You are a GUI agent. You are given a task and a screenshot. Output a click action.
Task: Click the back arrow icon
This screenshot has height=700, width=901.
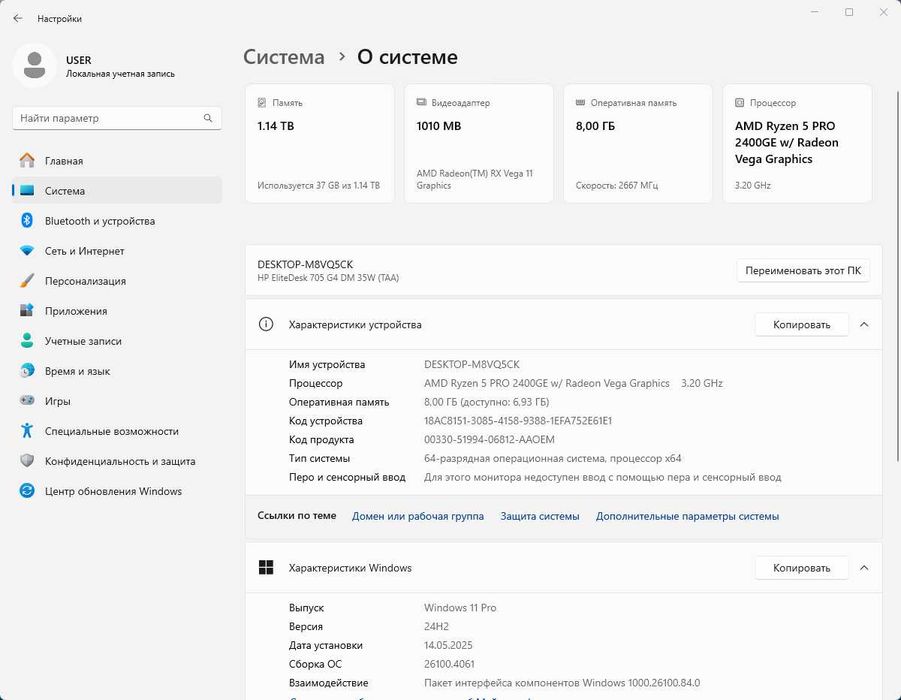click(x=17, y=18)
